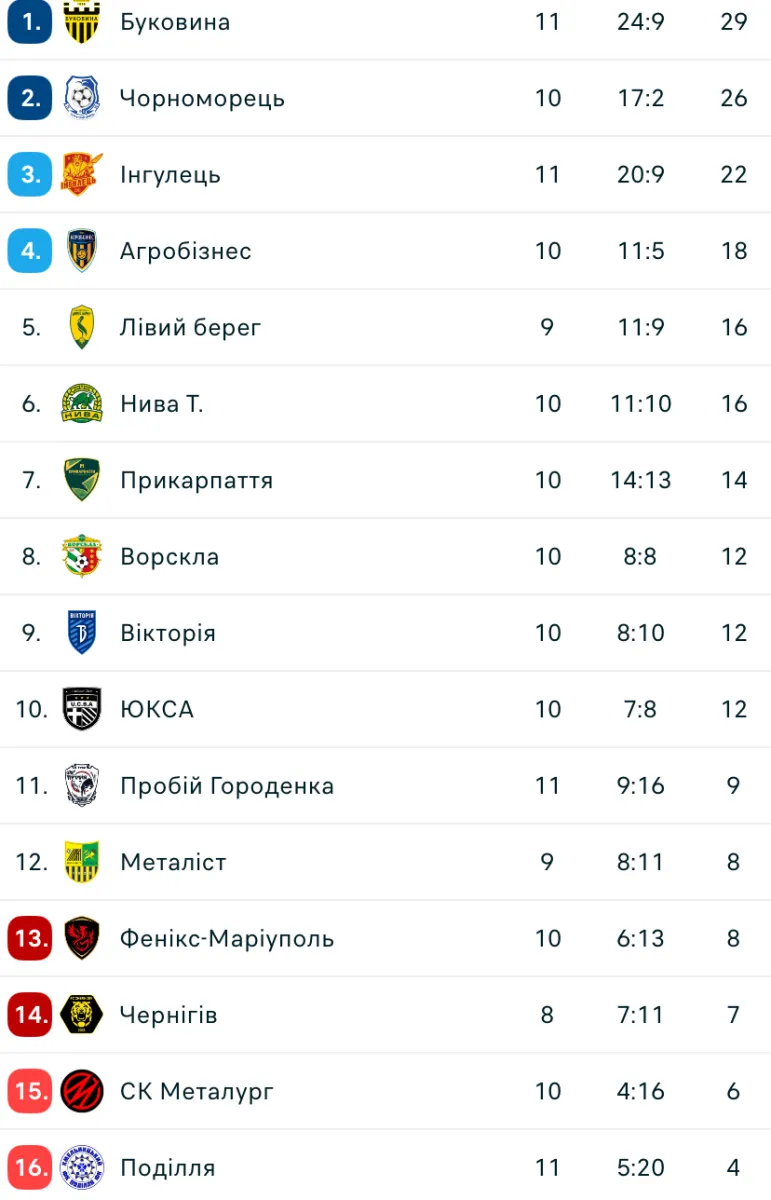Click the Чернігів team name
Viewport: 771px width, 1200px height.
(x=168, y=1015)
